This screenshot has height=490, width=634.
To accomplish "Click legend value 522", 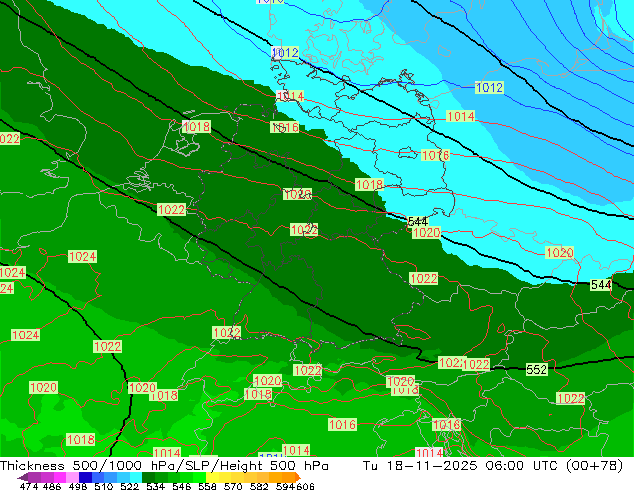I will (129, 486).
